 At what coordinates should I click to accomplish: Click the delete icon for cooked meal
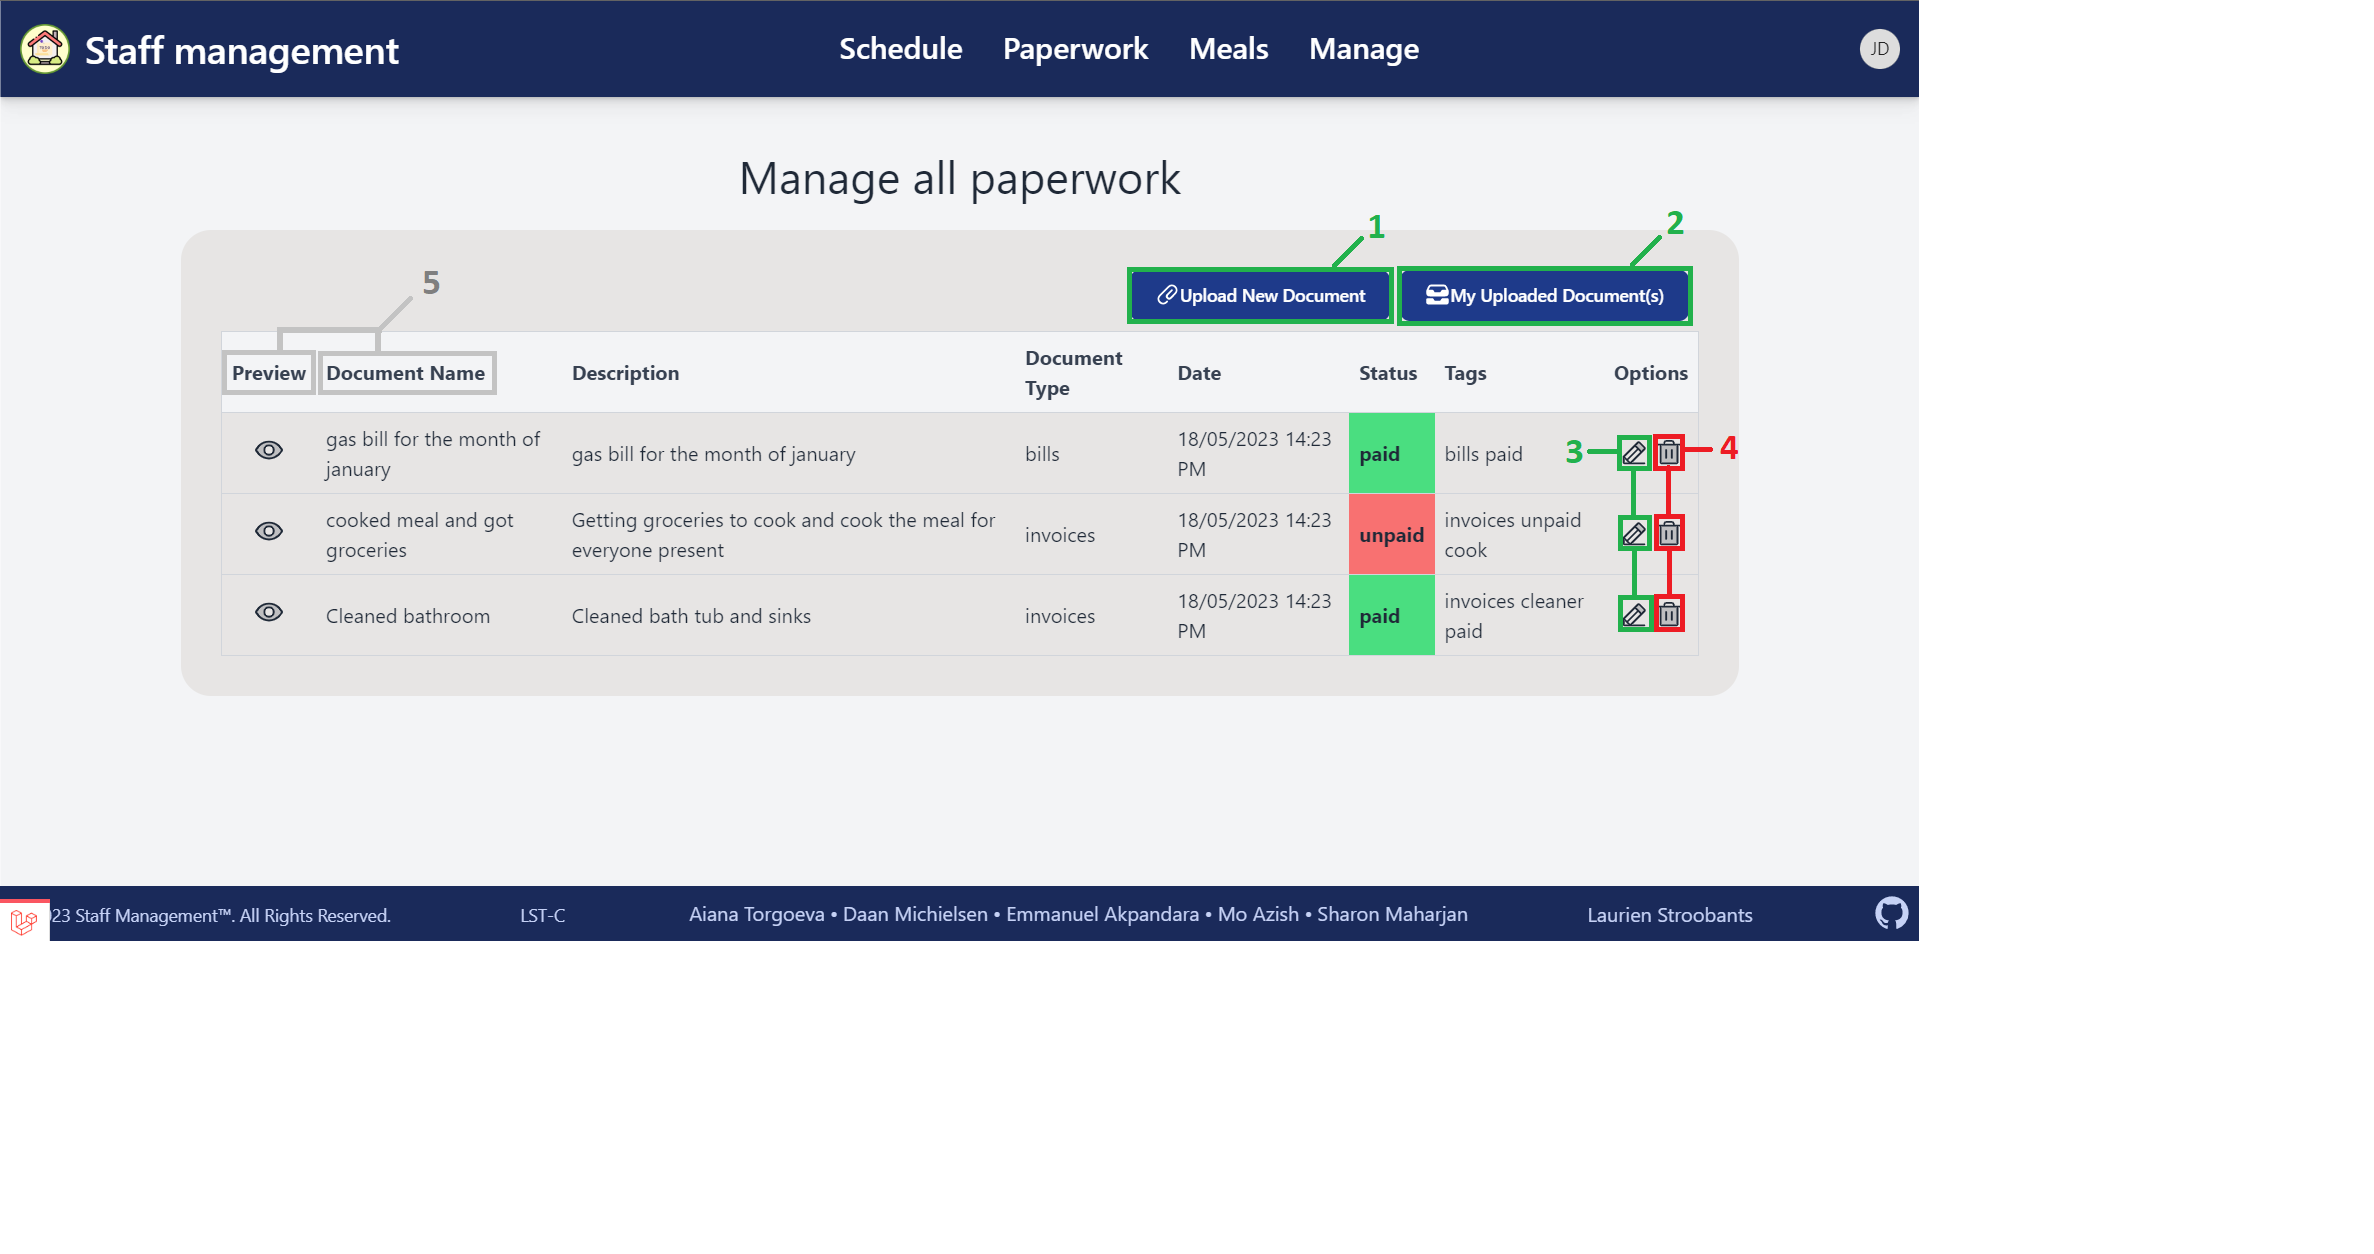click(x=1669, y=532)
